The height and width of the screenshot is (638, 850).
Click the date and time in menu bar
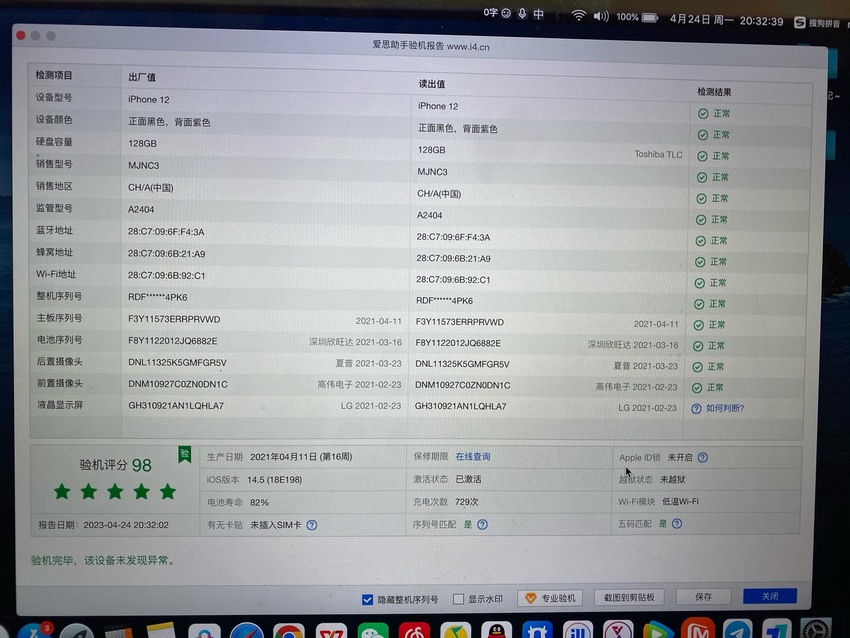[x=726, y=20]
